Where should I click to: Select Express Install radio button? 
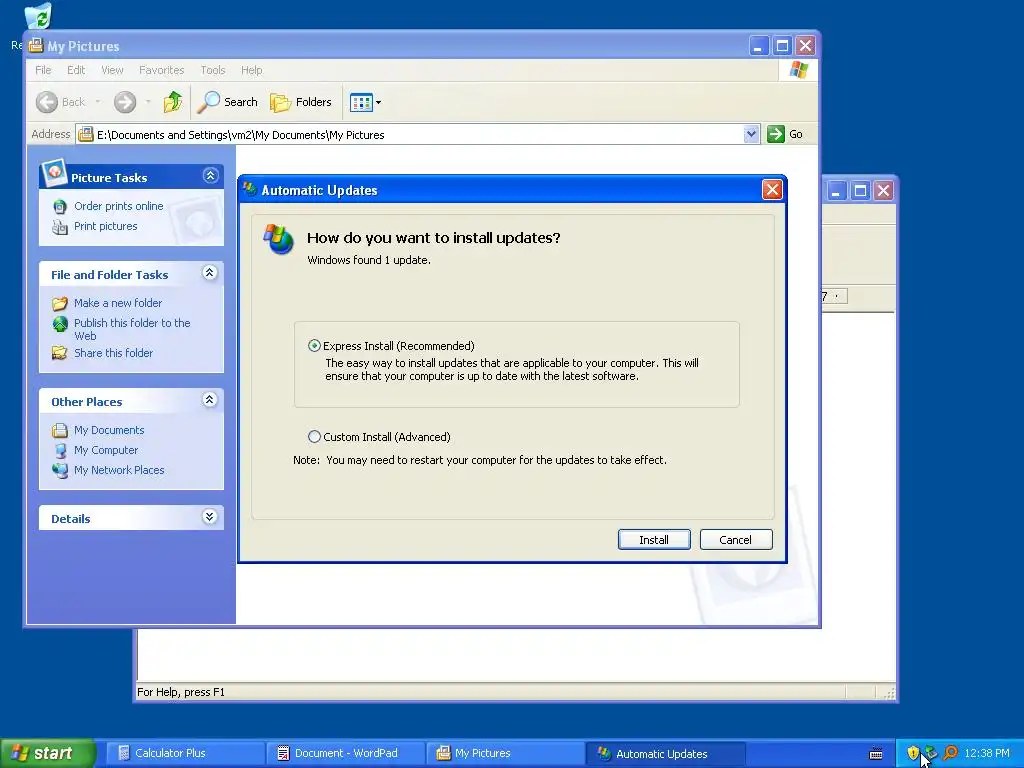pyautogui.click(x=314, y=345)
